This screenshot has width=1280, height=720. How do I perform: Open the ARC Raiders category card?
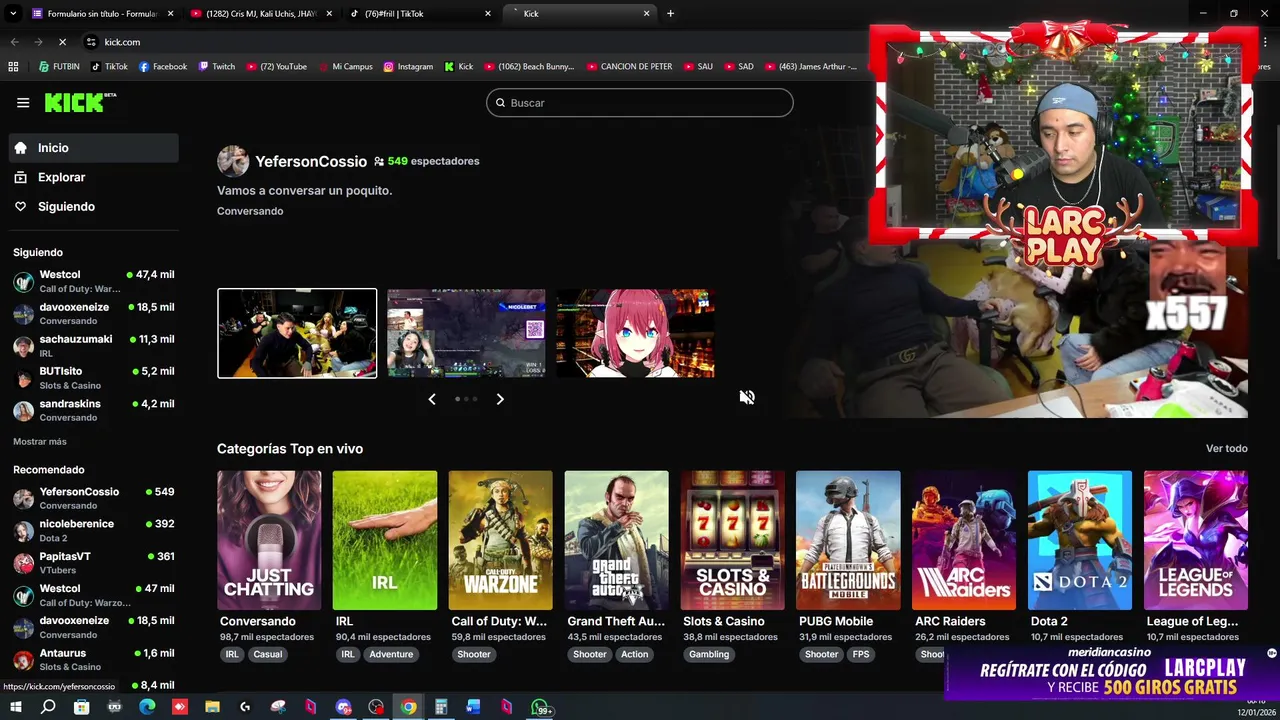point(964,540)
